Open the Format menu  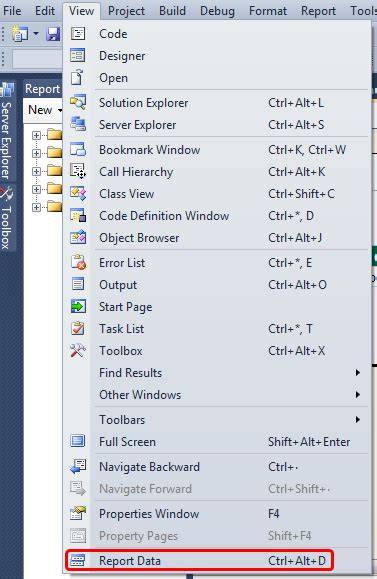(x=268, y=11)
